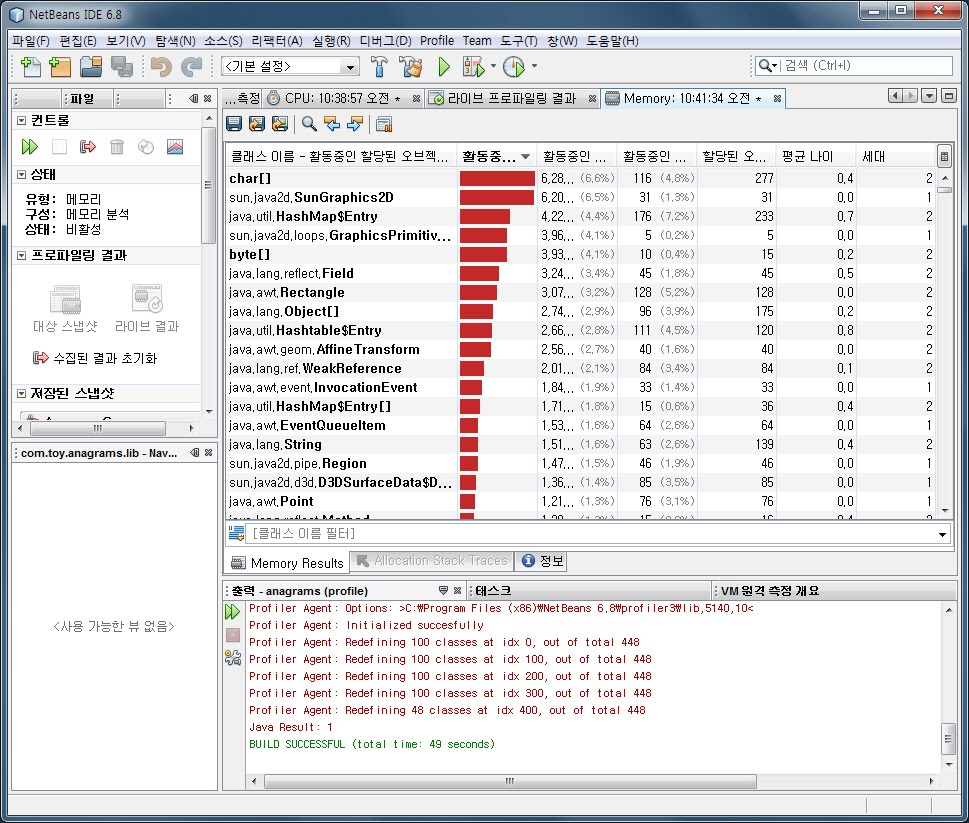Open the Profile Project dropdown arrow
Image resolution: width=969 pixels, height=823 pixels.
[535, 65]
